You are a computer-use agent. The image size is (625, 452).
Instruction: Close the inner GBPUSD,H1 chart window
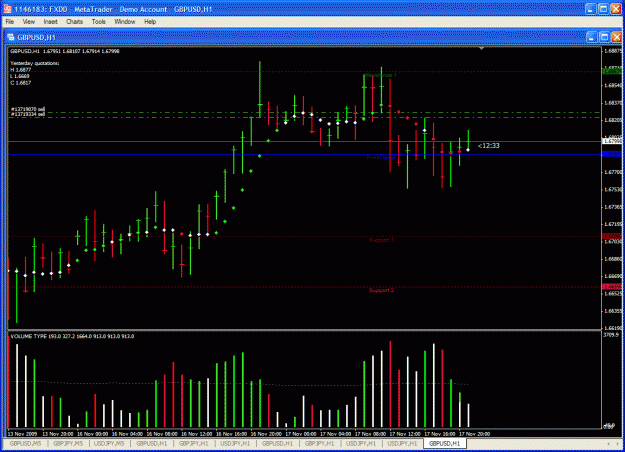click(617, 37)
